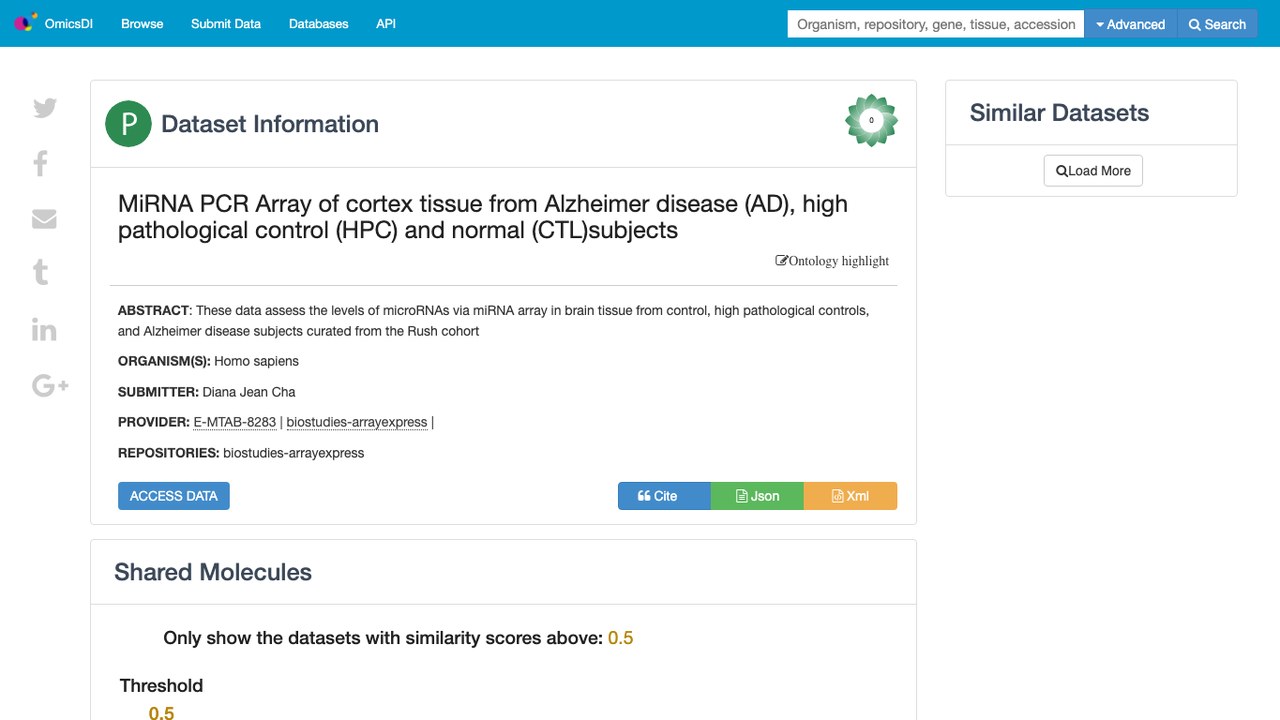Click the Threshold label
This screenshot has width=1280, height=720.
(x=161, y=686)
